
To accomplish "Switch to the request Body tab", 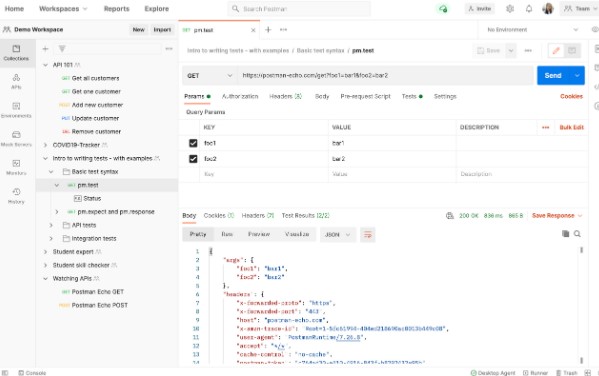I will (x=322, y=96).
